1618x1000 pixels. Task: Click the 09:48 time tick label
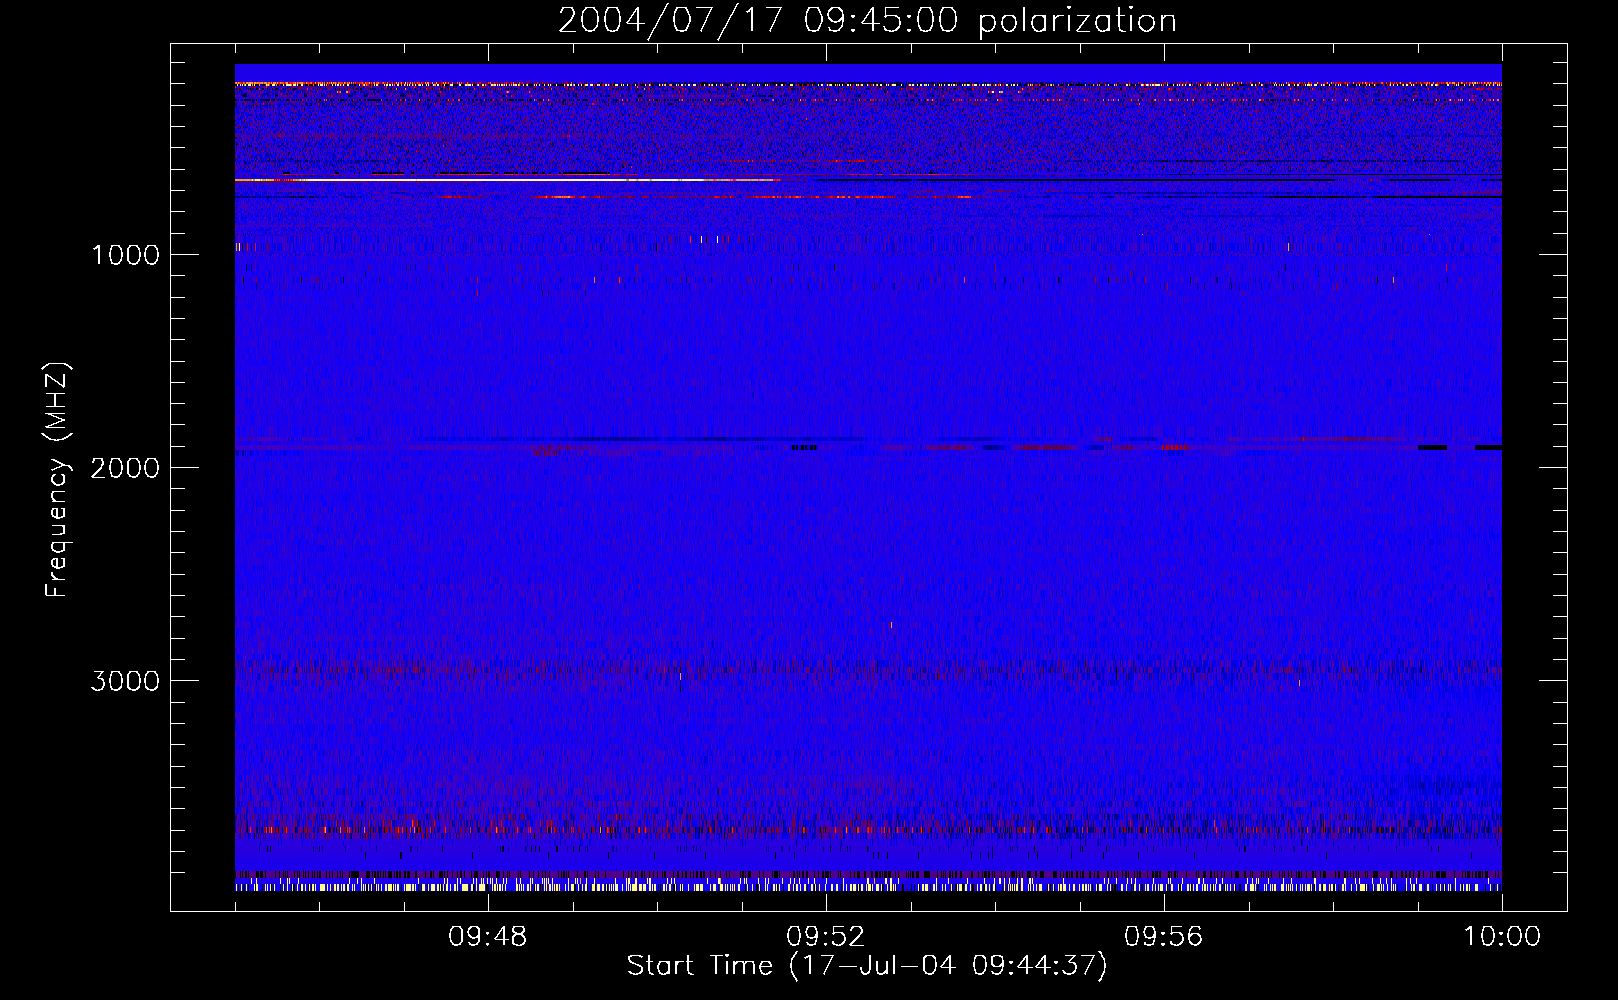click(488, 937)
